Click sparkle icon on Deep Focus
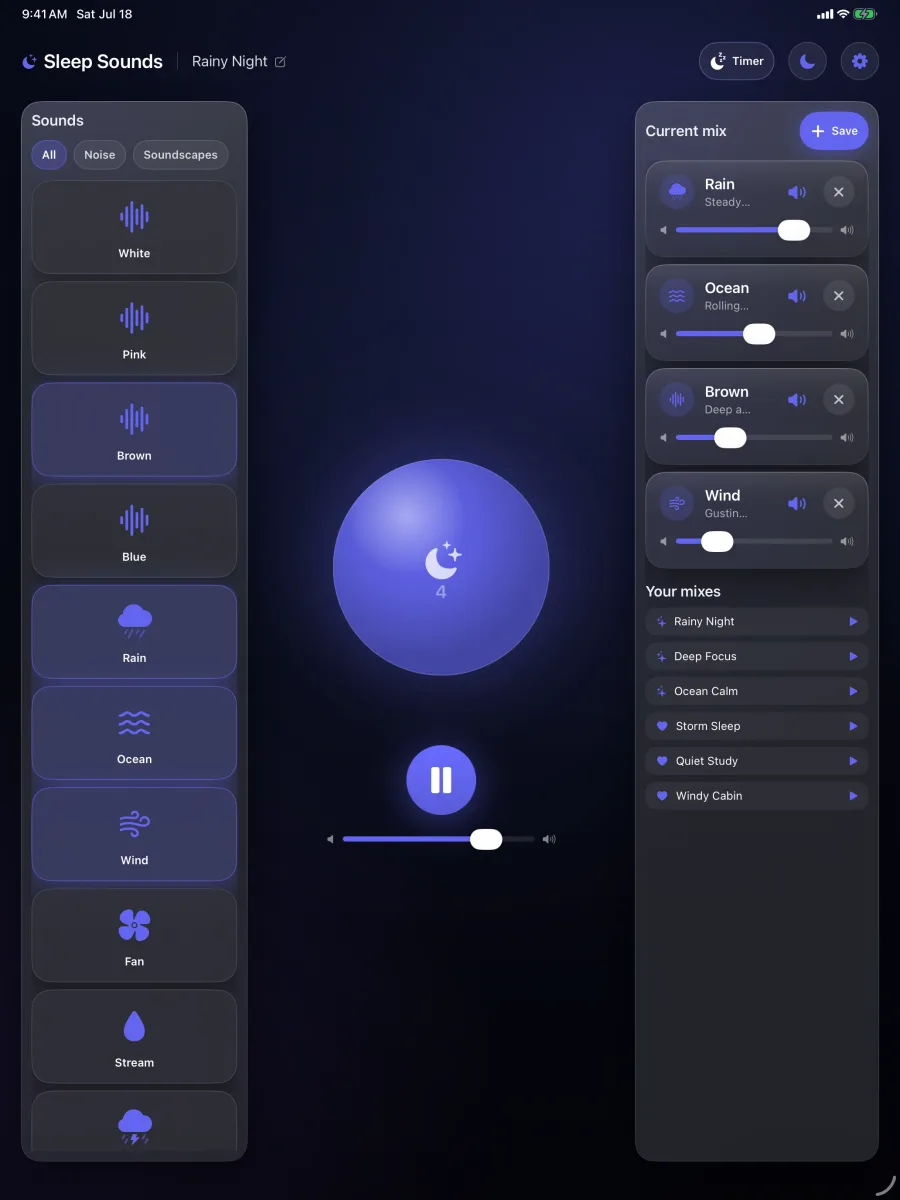900x1200 pixels. 661,657
